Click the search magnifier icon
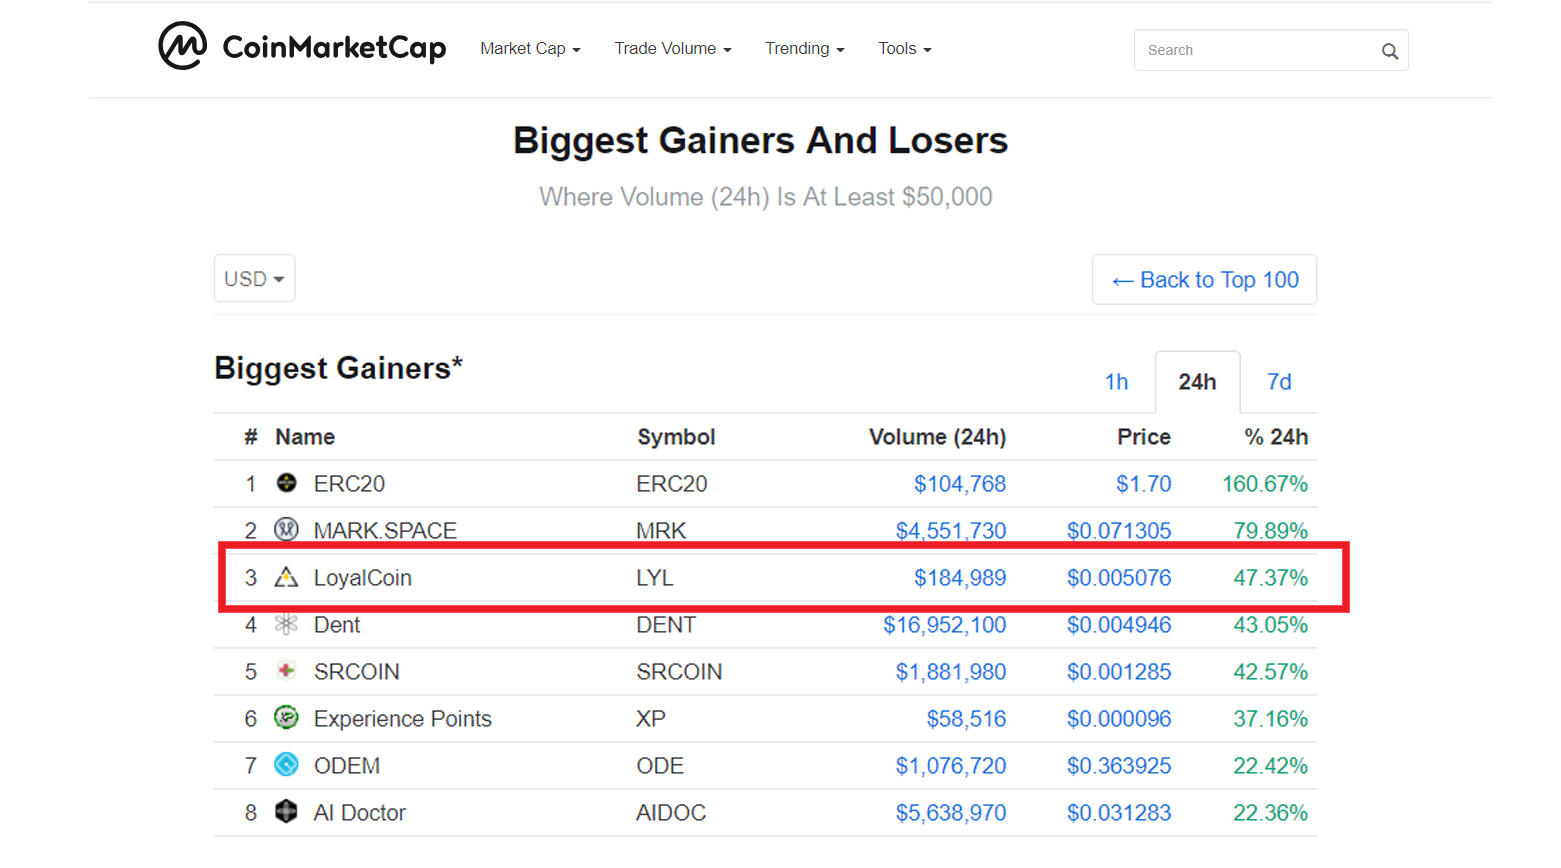The height and width of the screenshot is (868, 1561). pyautogui.click(x=1389, y=51)
